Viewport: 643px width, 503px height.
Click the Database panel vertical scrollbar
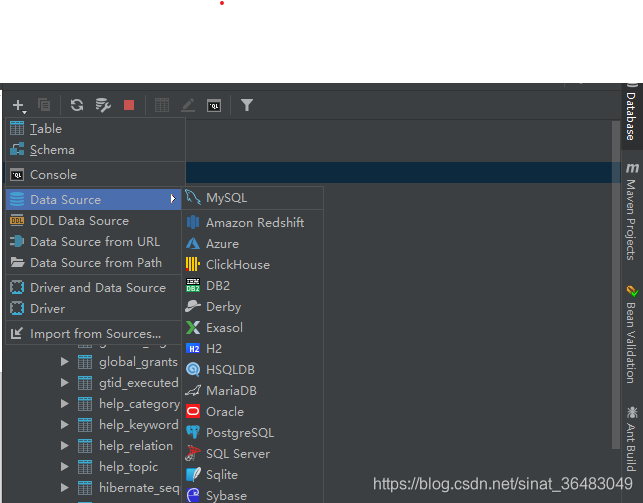616,285
